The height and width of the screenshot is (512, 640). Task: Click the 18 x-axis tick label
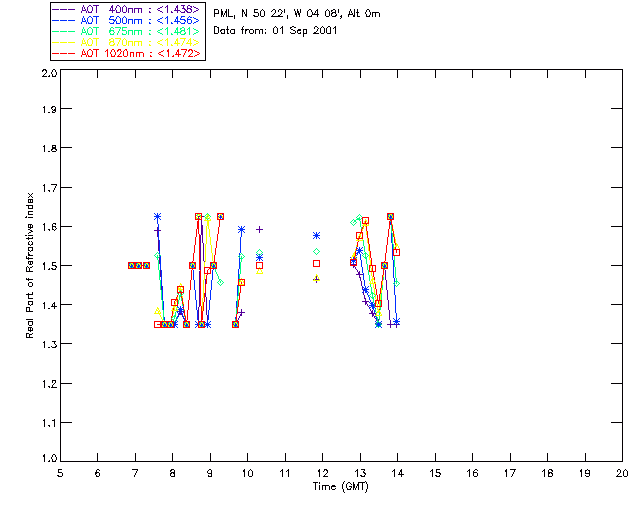[x=548, y=473]
